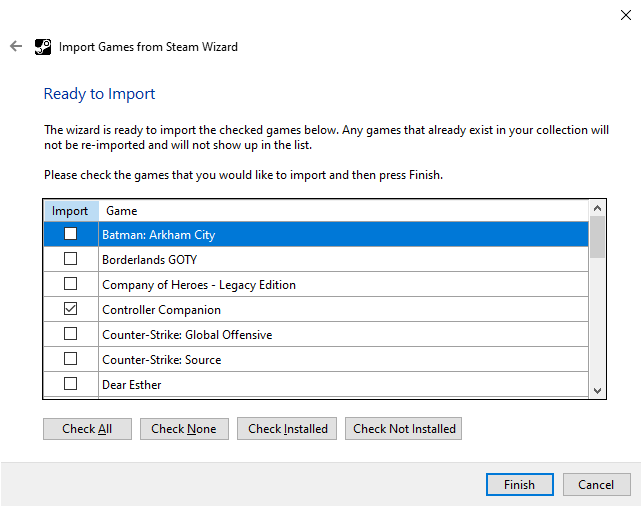Tick the Dear Esther import checkbox
The width and height of the screenshot is (642, 507).
pyautogui.click(x=70, y=384)
